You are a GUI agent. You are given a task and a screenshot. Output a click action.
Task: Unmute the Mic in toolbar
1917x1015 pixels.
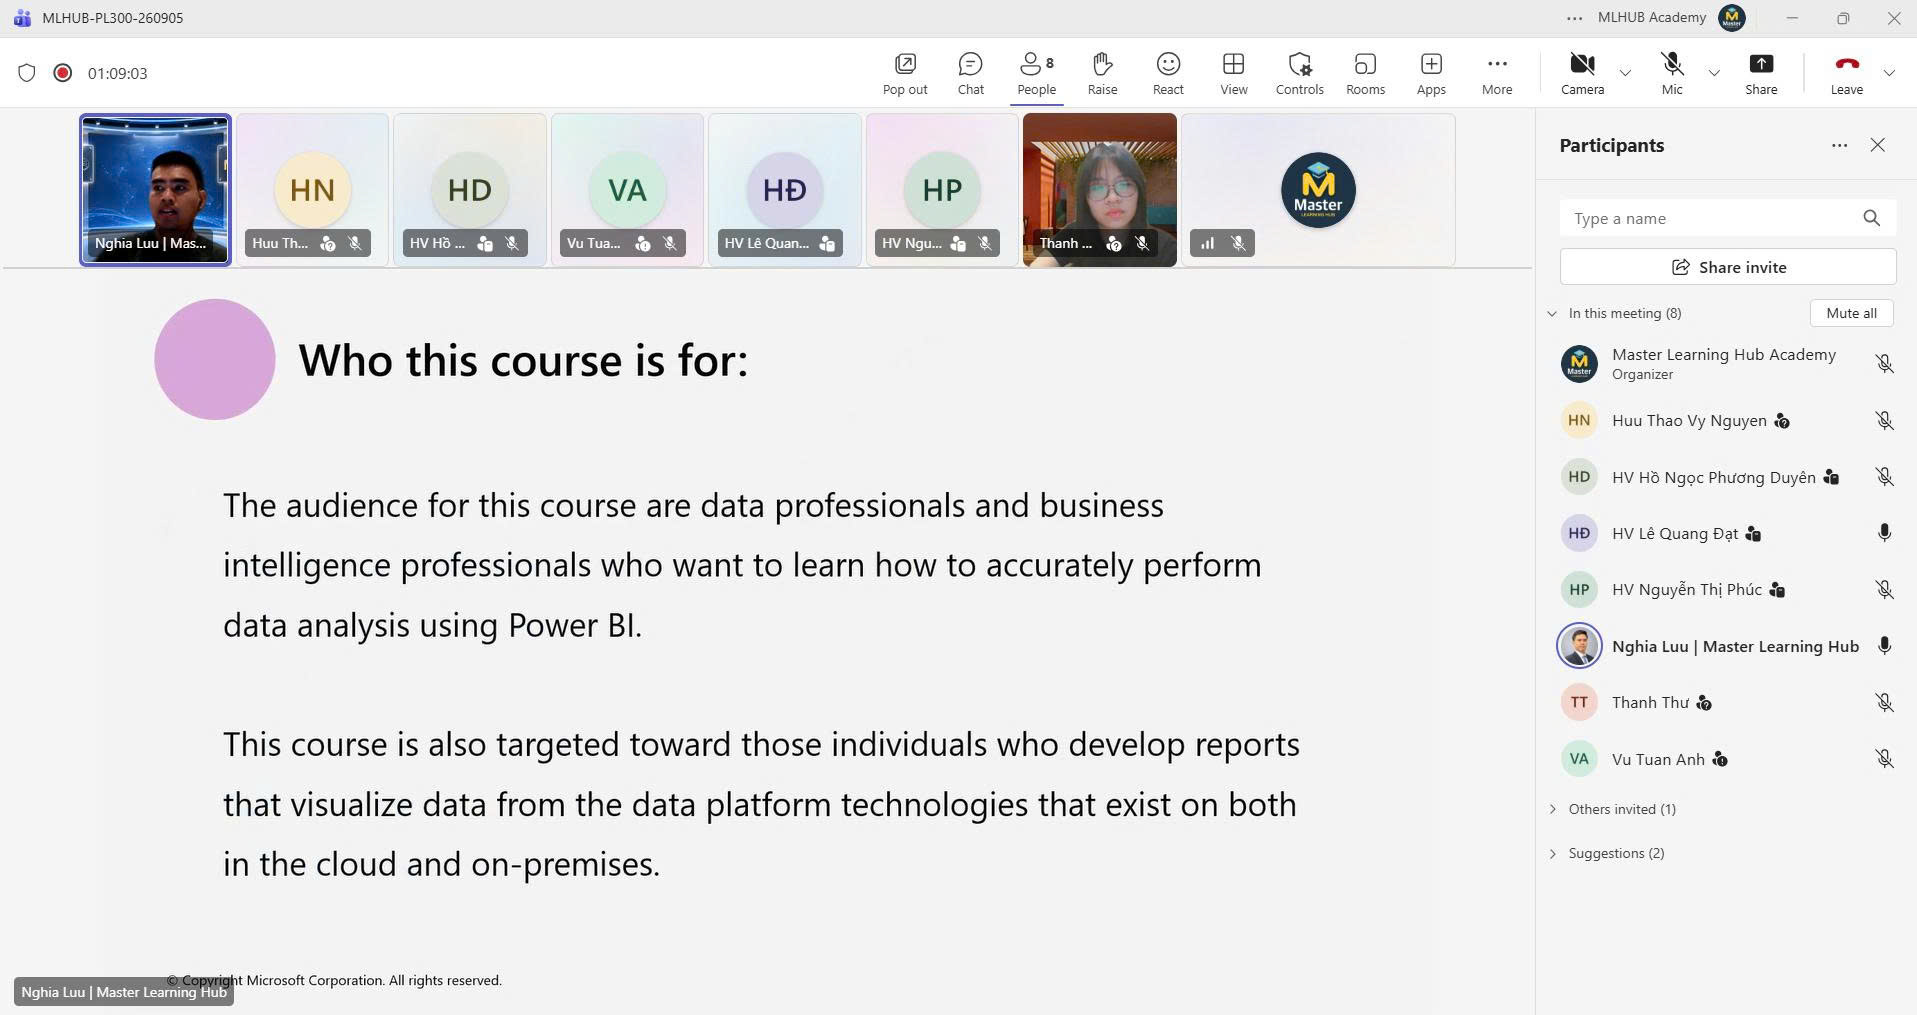(1672, 74)
